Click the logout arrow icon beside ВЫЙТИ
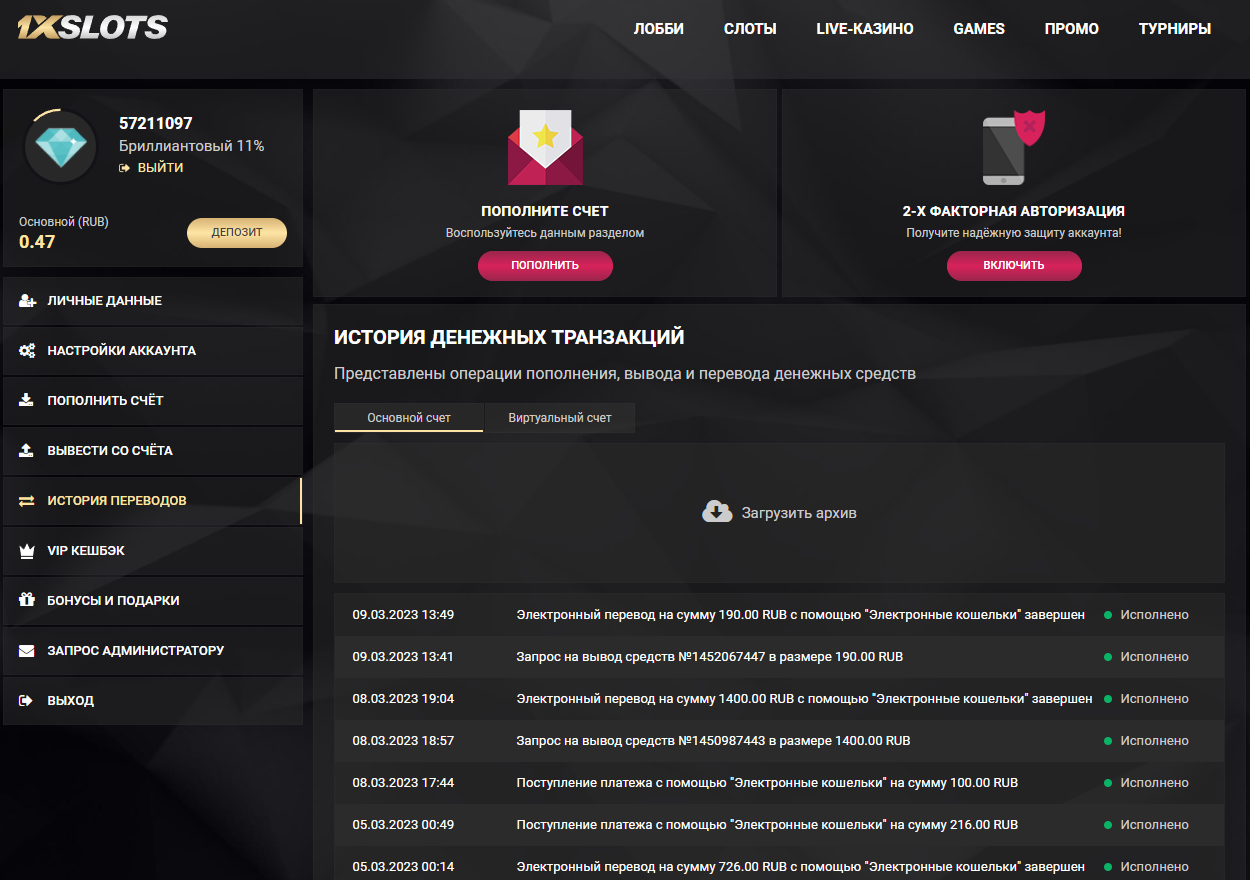The image size is (1250, 880). (125, 168)
